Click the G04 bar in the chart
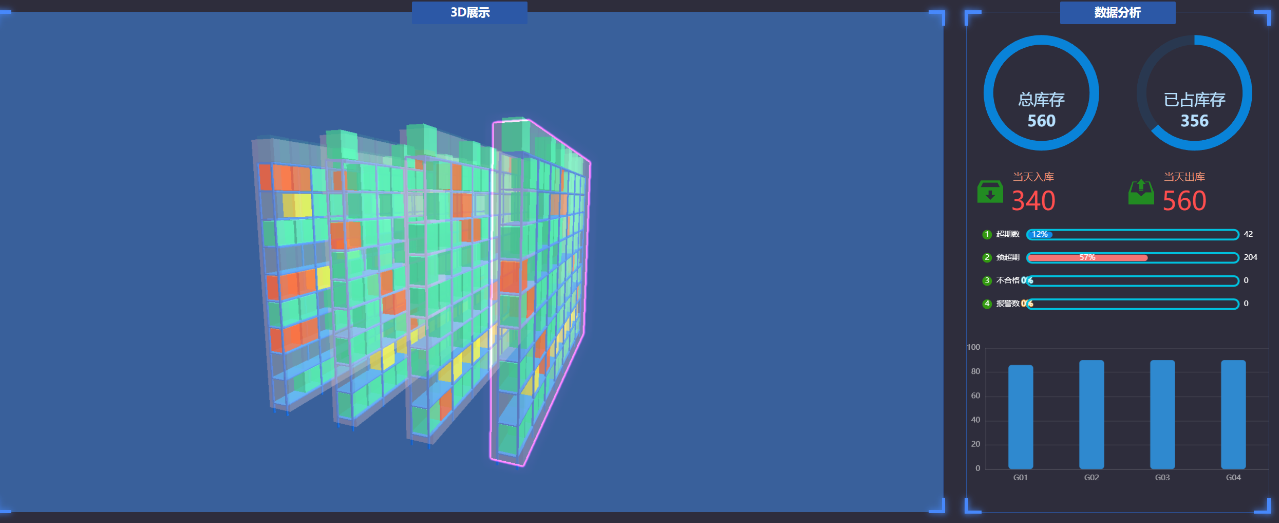 point(1233,414)
